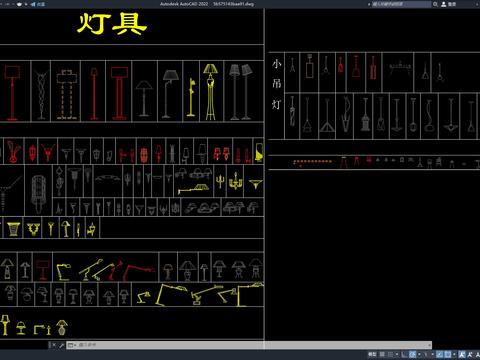Image resolution: width=480 pixels, height=360 pixels.
Task: Click the Share button in quick access toolbar
Action: point(38,4)
